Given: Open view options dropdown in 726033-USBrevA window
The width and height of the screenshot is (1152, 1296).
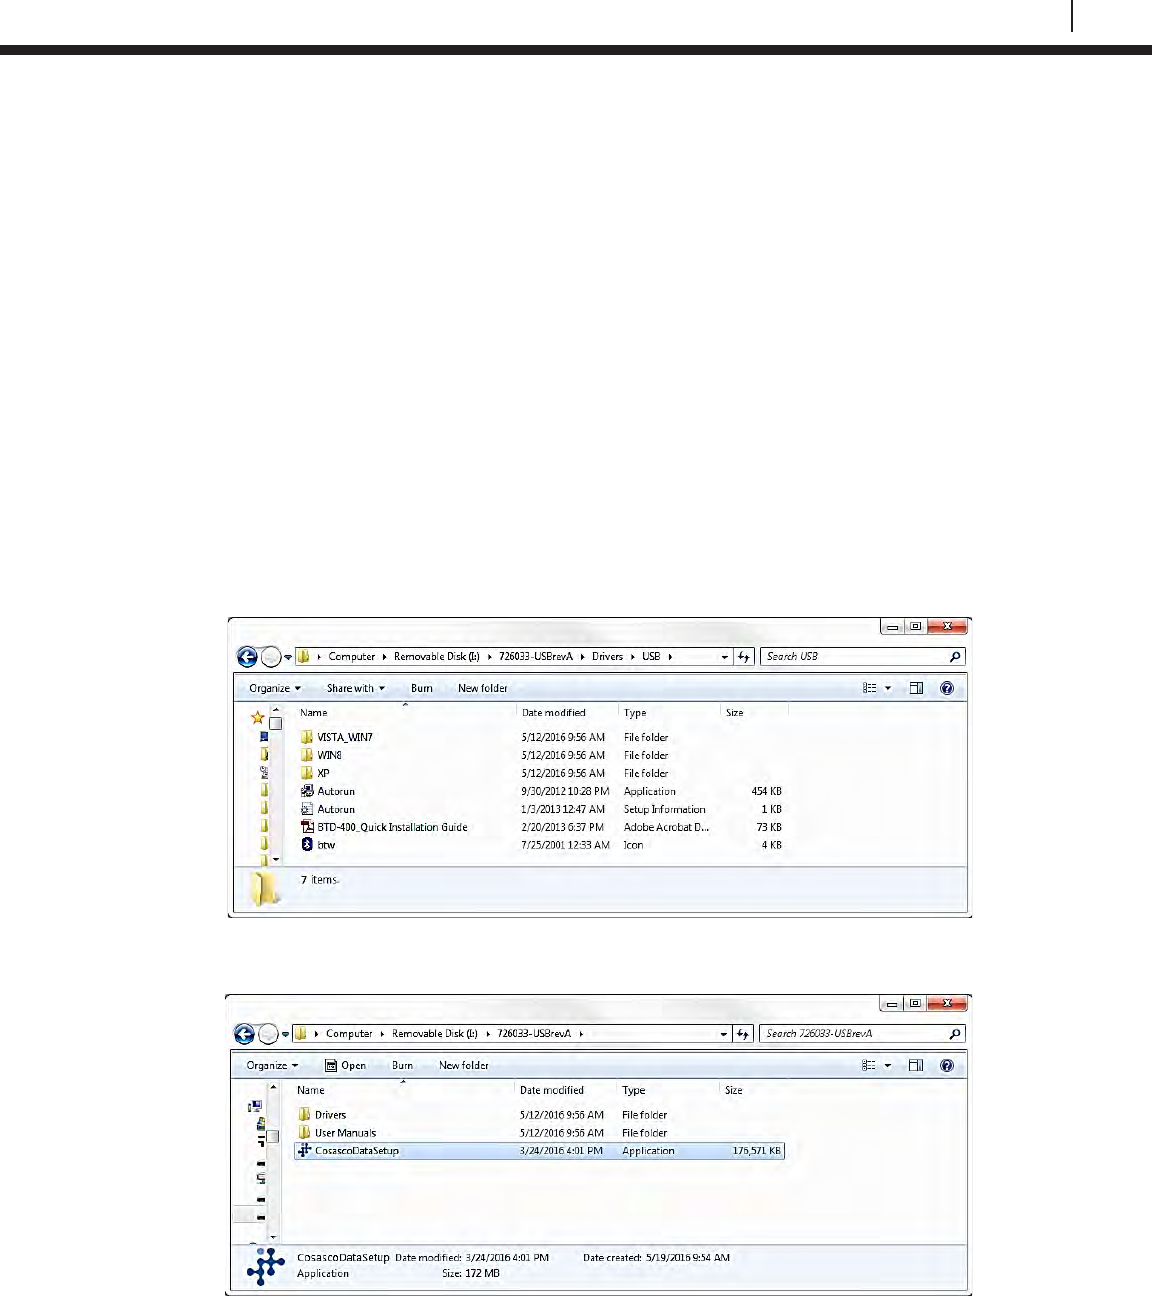Looking at the screenshot, I should [887, 1065].
